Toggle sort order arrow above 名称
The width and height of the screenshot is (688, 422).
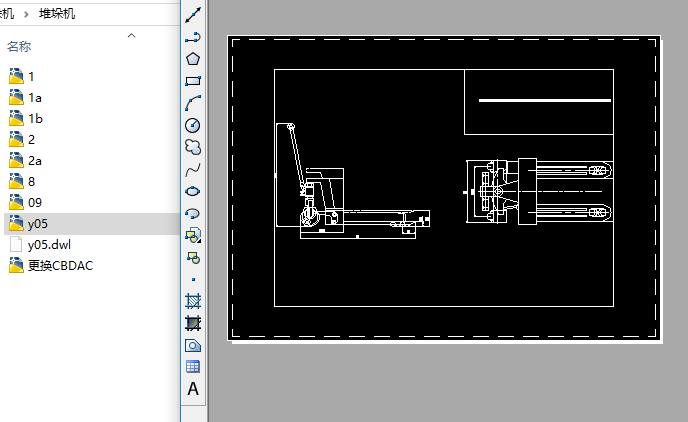click(x=131, y=36)
